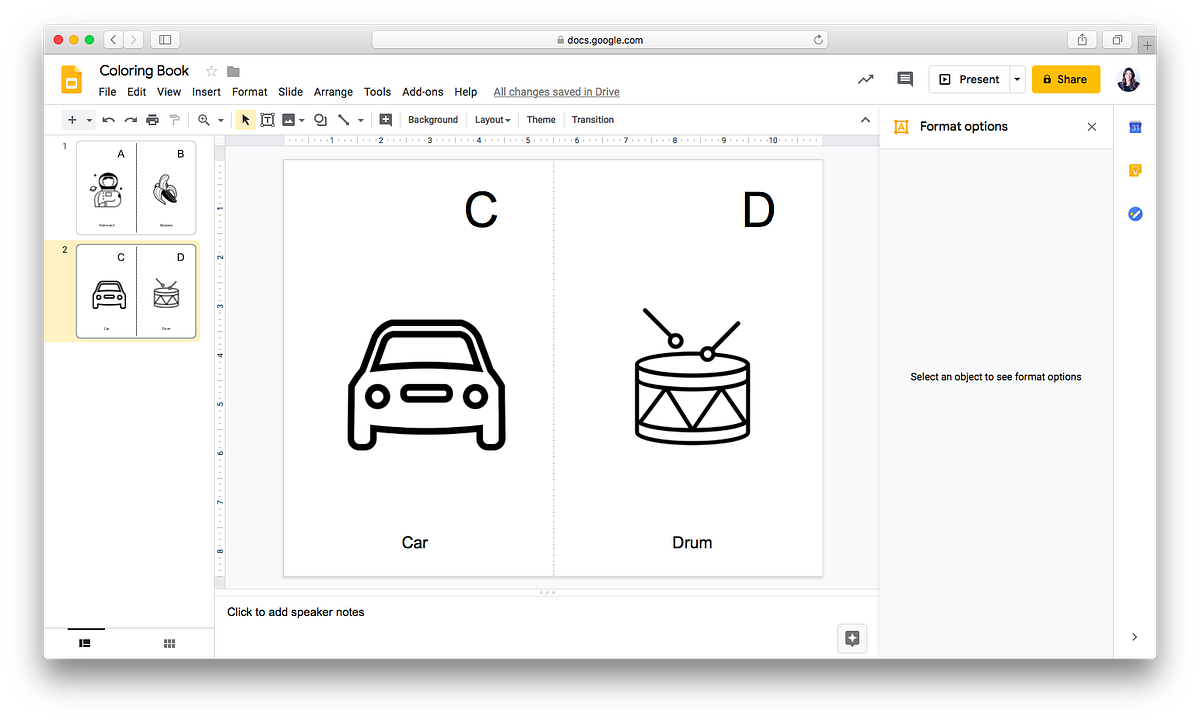This screenshot has width=1200, height=721.
Task: Star the Coloring Book document
Action: coord(211,71)
